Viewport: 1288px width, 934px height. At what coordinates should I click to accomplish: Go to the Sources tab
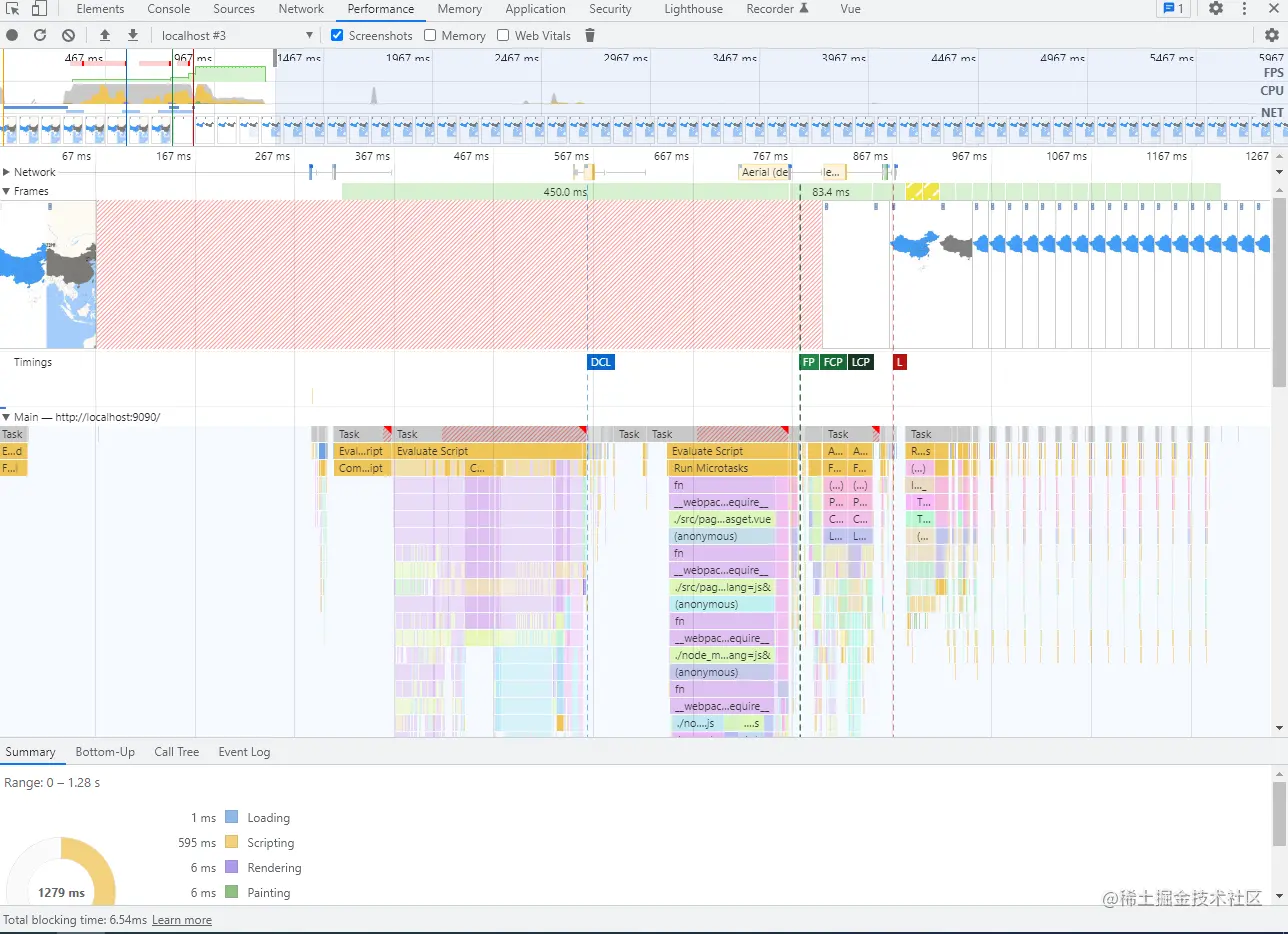point(234,9)
